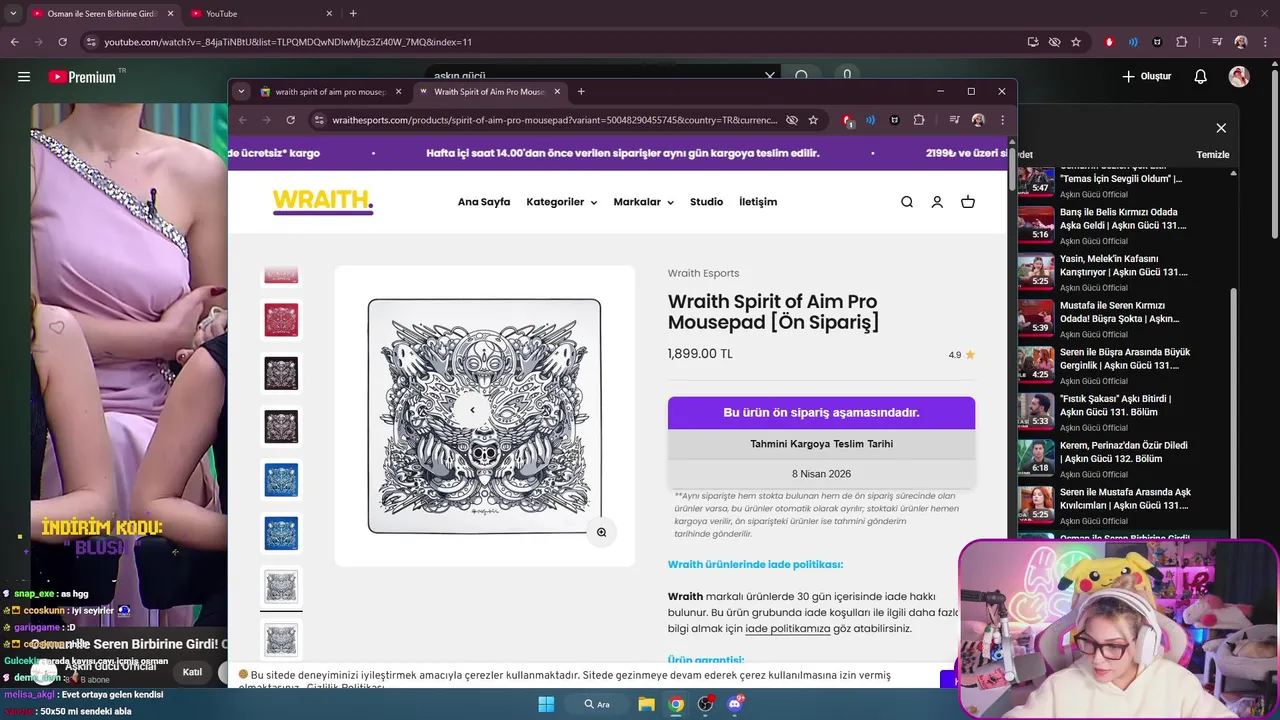This screenshot has height=720, width=1280.
Task: Click 'Bu ürün ön sipariş aşamasındadır.' button
Action: pos(821,412)
